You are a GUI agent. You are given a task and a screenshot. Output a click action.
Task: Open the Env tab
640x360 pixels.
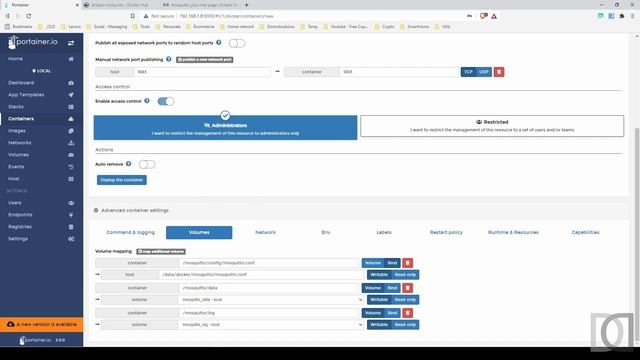[x=326, y=233]
